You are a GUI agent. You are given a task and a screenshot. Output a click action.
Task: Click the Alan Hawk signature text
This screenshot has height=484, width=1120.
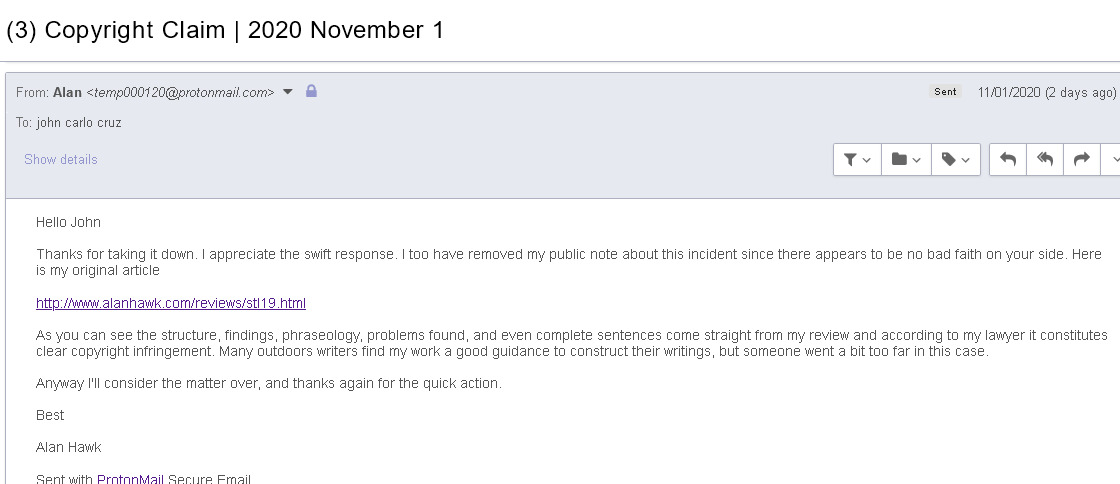click(68, 447)
